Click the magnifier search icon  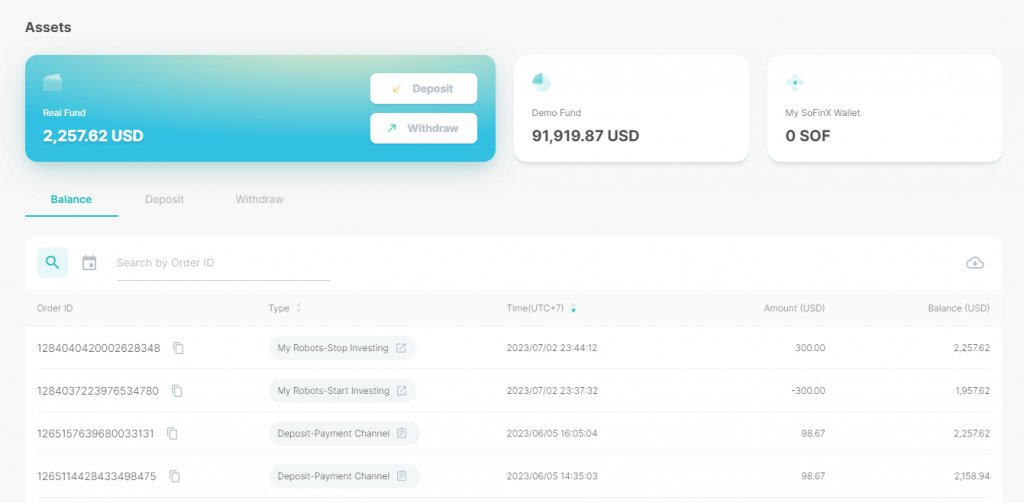point(52,263)
